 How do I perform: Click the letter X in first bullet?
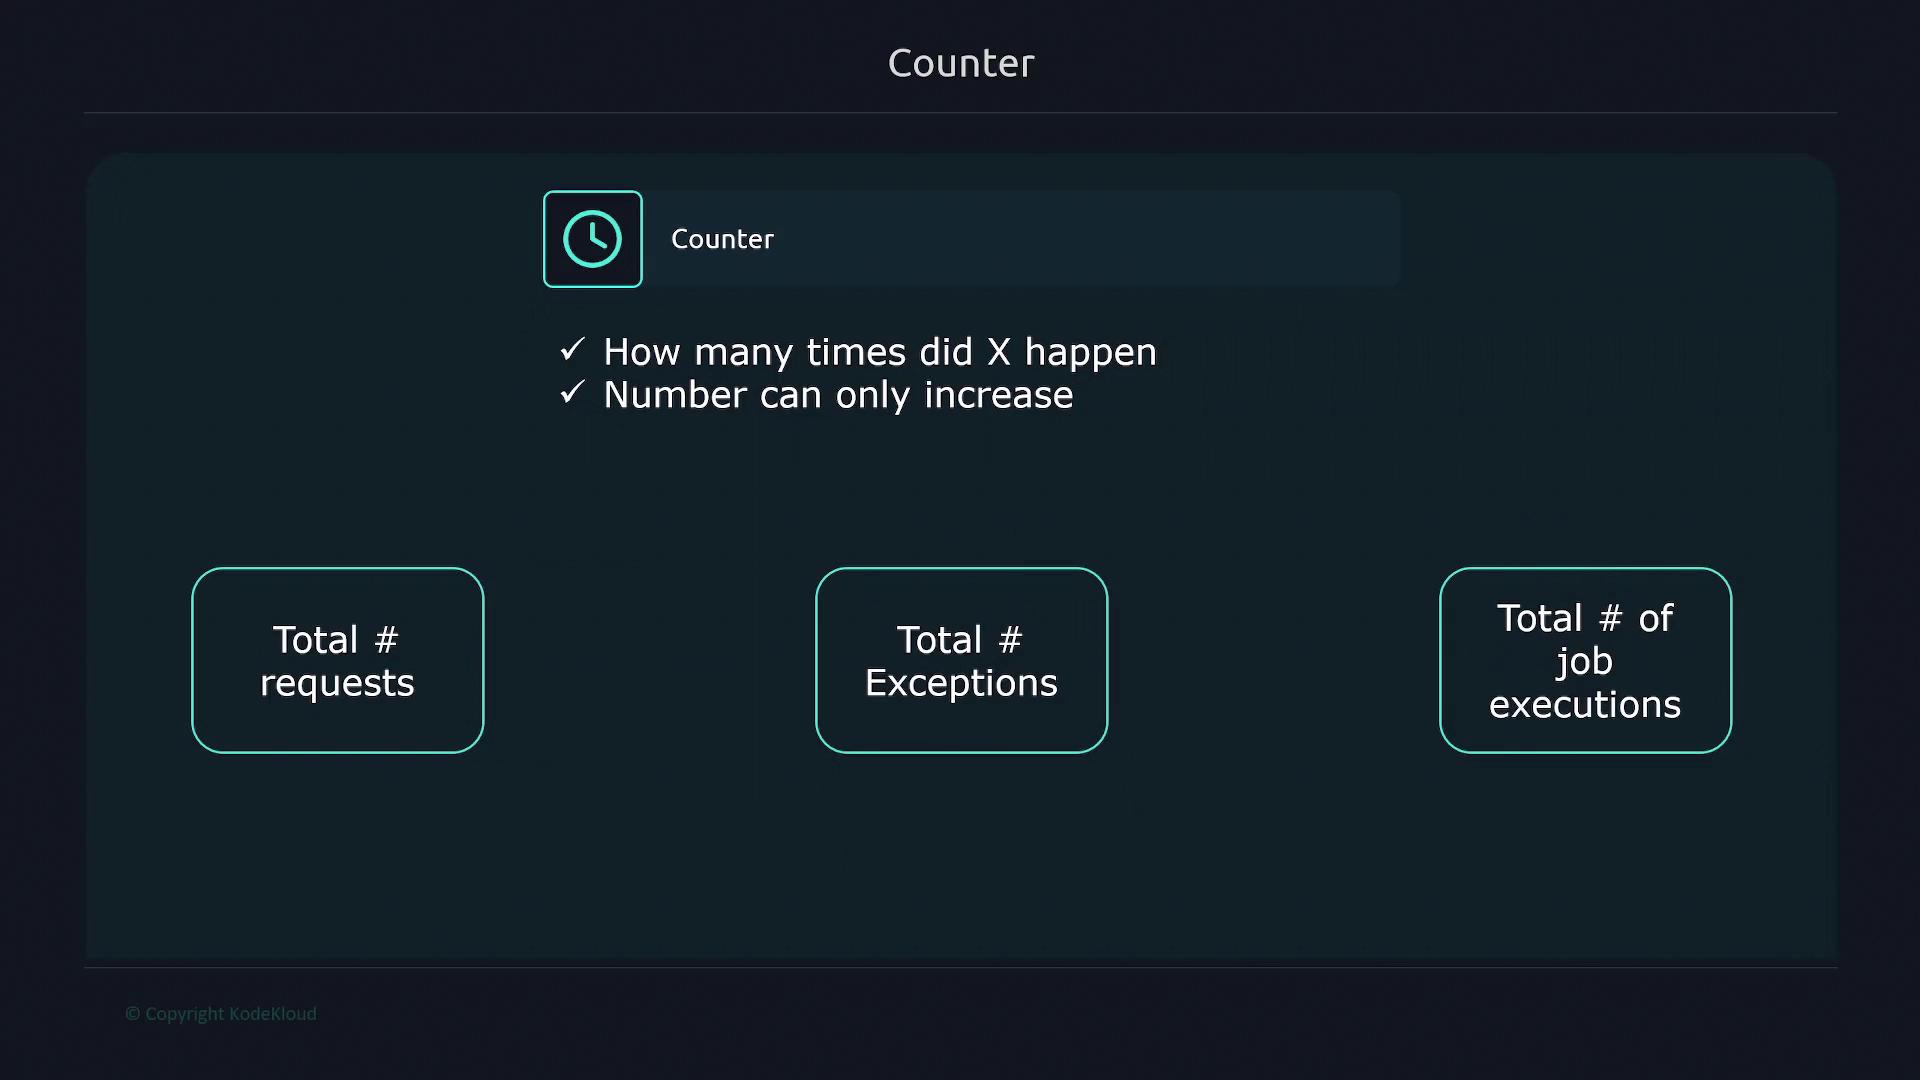click(x=998, y=352)
